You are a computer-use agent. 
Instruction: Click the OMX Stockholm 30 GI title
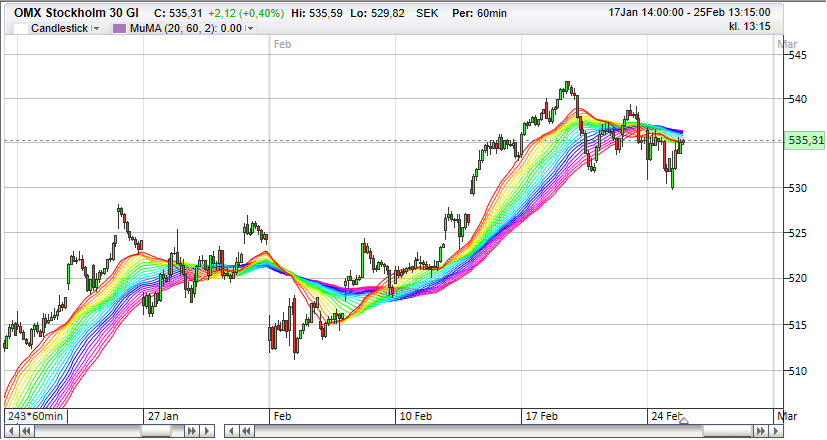click(76, 13)
